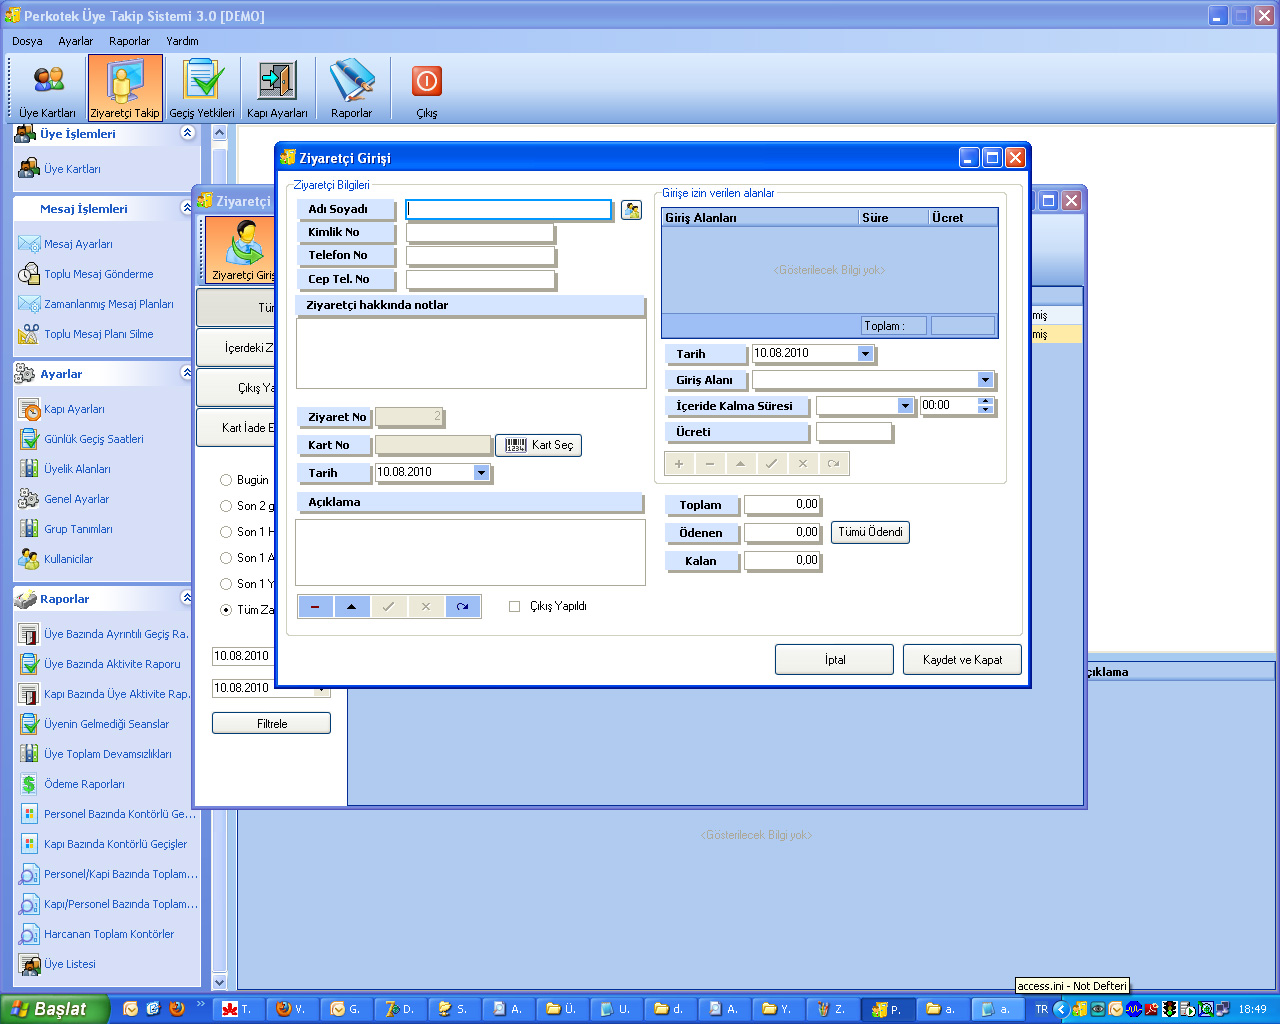
Task: Open Kapı Ayarları in the toolbar
Action: click(277, 89)
